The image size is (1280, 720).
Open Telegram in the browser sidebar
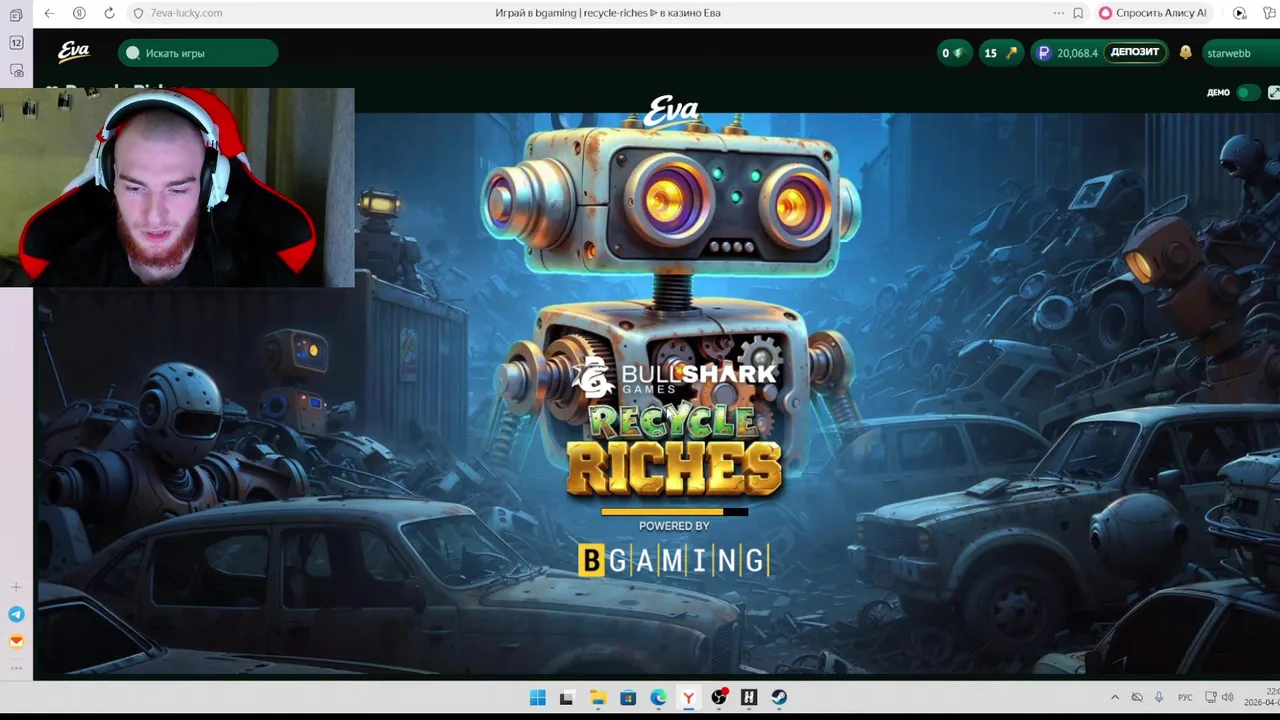pyautogui.click(x=16, y=614)
